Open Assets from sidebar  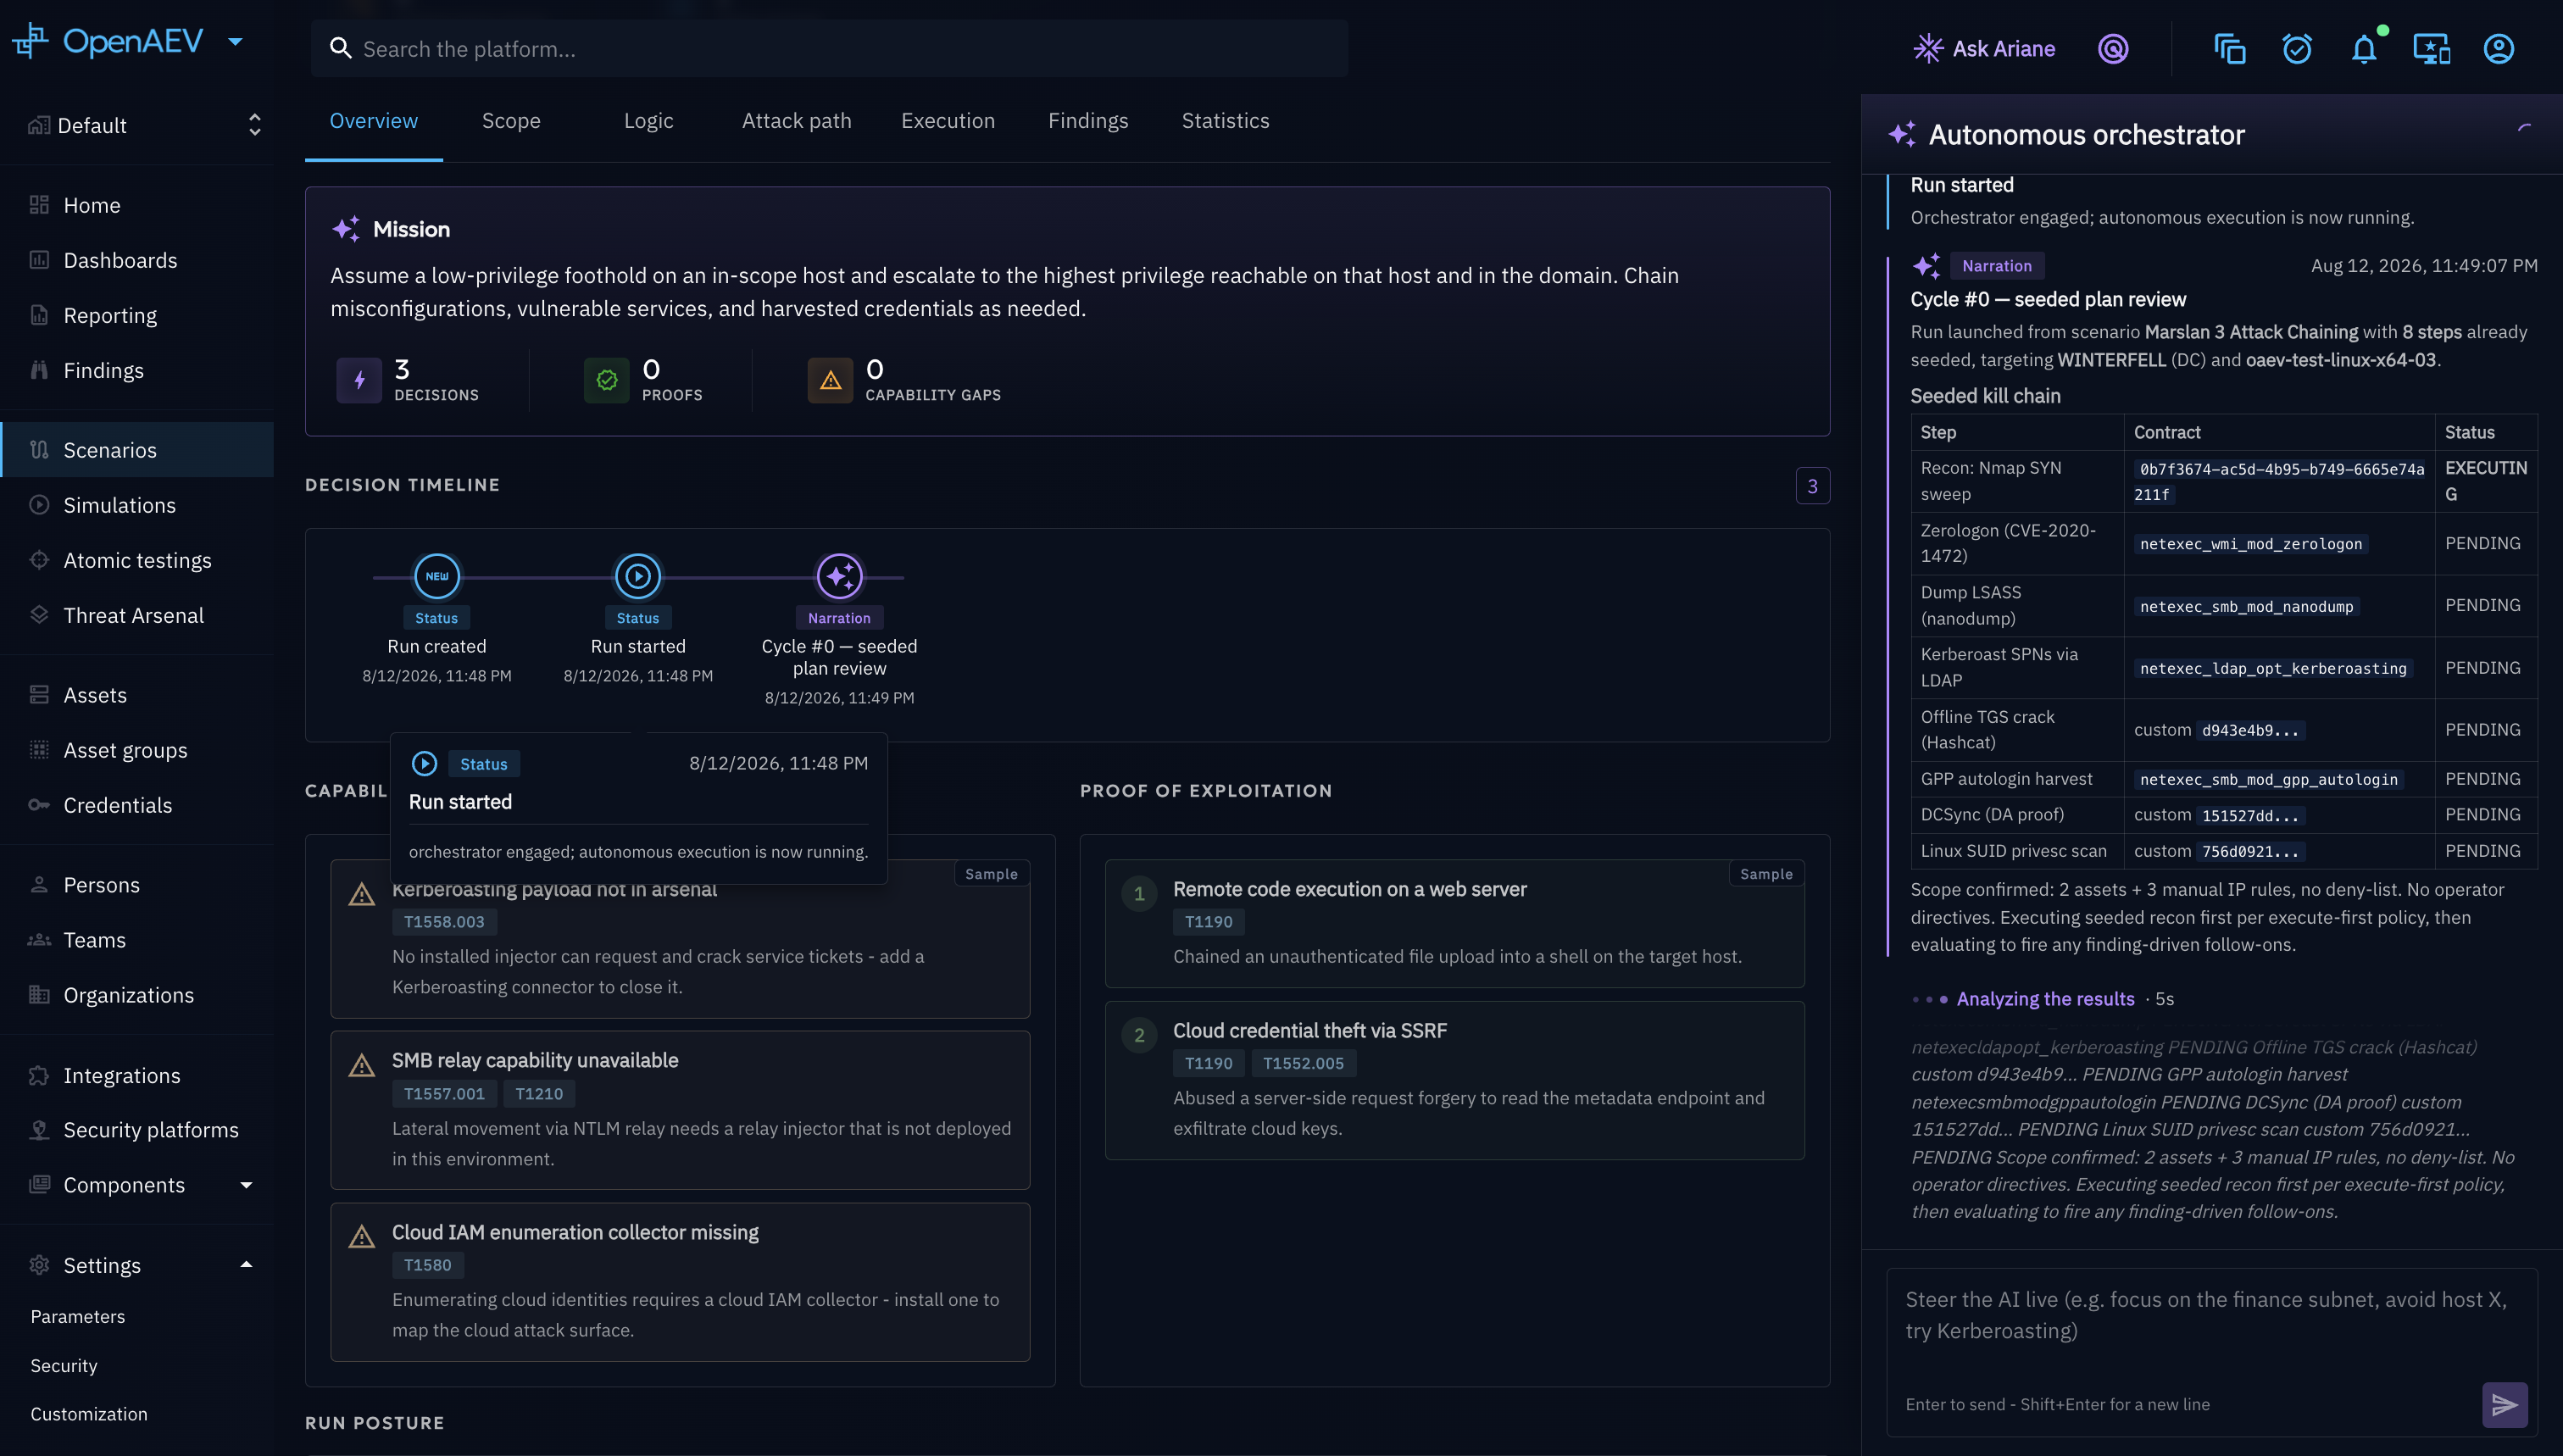[x=137, y=695]
